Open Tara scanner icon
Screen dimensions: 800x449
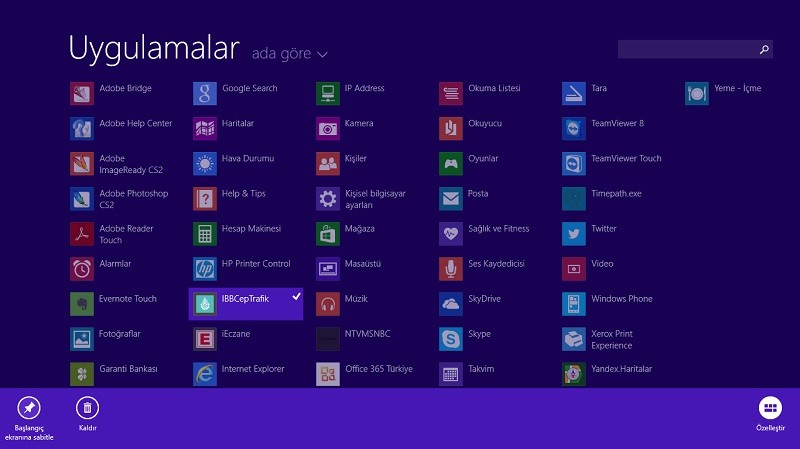[x=573, y=93]
